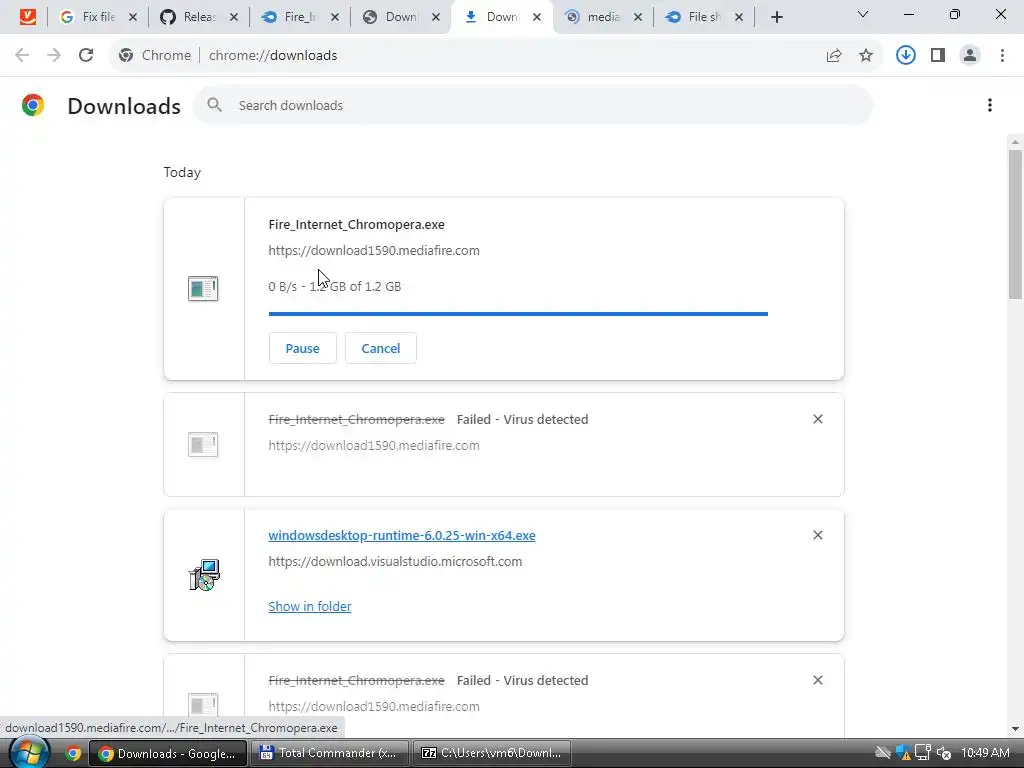Click the page vertical scrollbar thumb
Image resolution: width=1024 pixels, height=768 pixels.
[1015, 224]
